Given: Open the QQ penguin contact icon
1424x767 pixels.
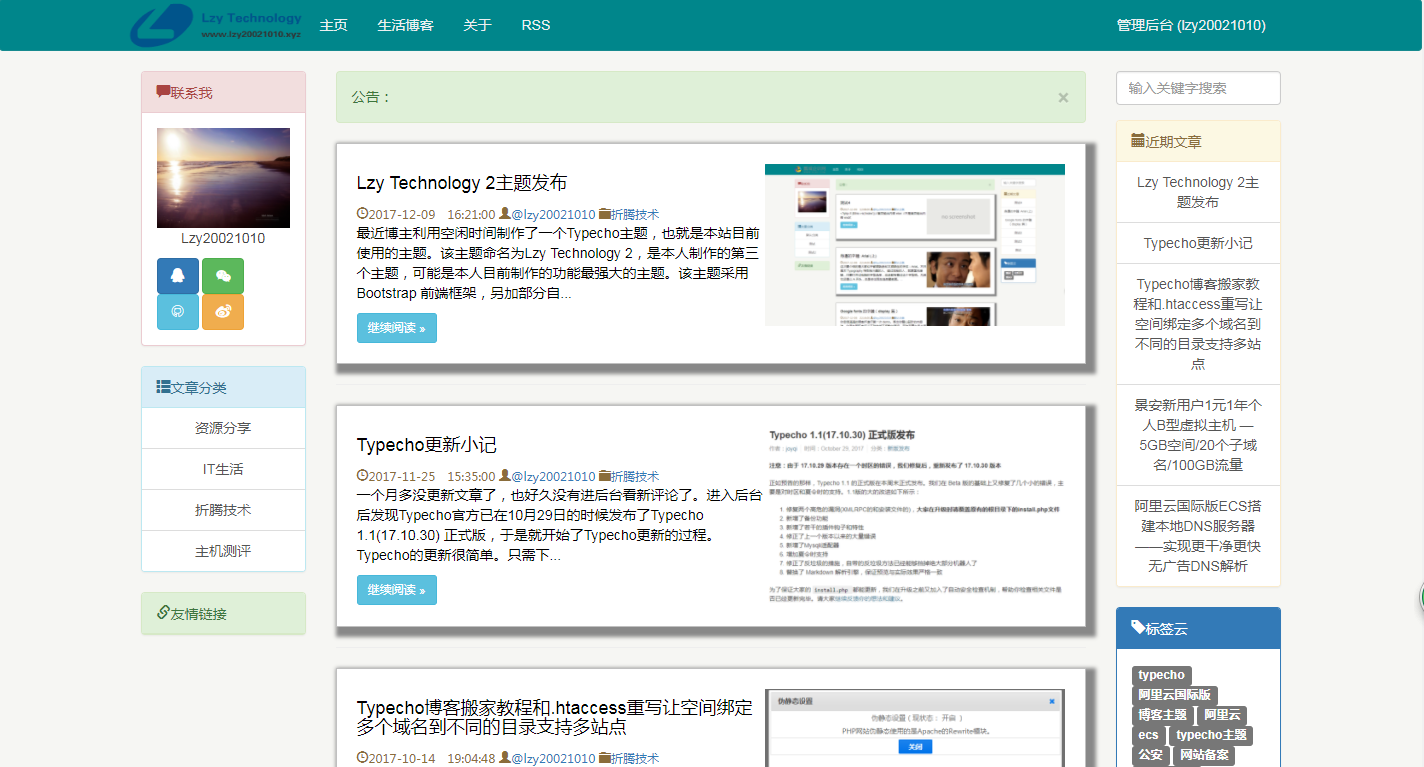Looking at the screenshot, I should (x=178, y=276).
